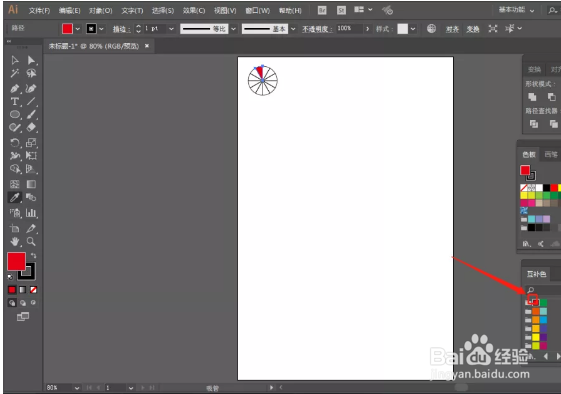The height and width of the screenshot is (394, 561).
Task: Select the Direct Selection tool
Action: point(31,60)
